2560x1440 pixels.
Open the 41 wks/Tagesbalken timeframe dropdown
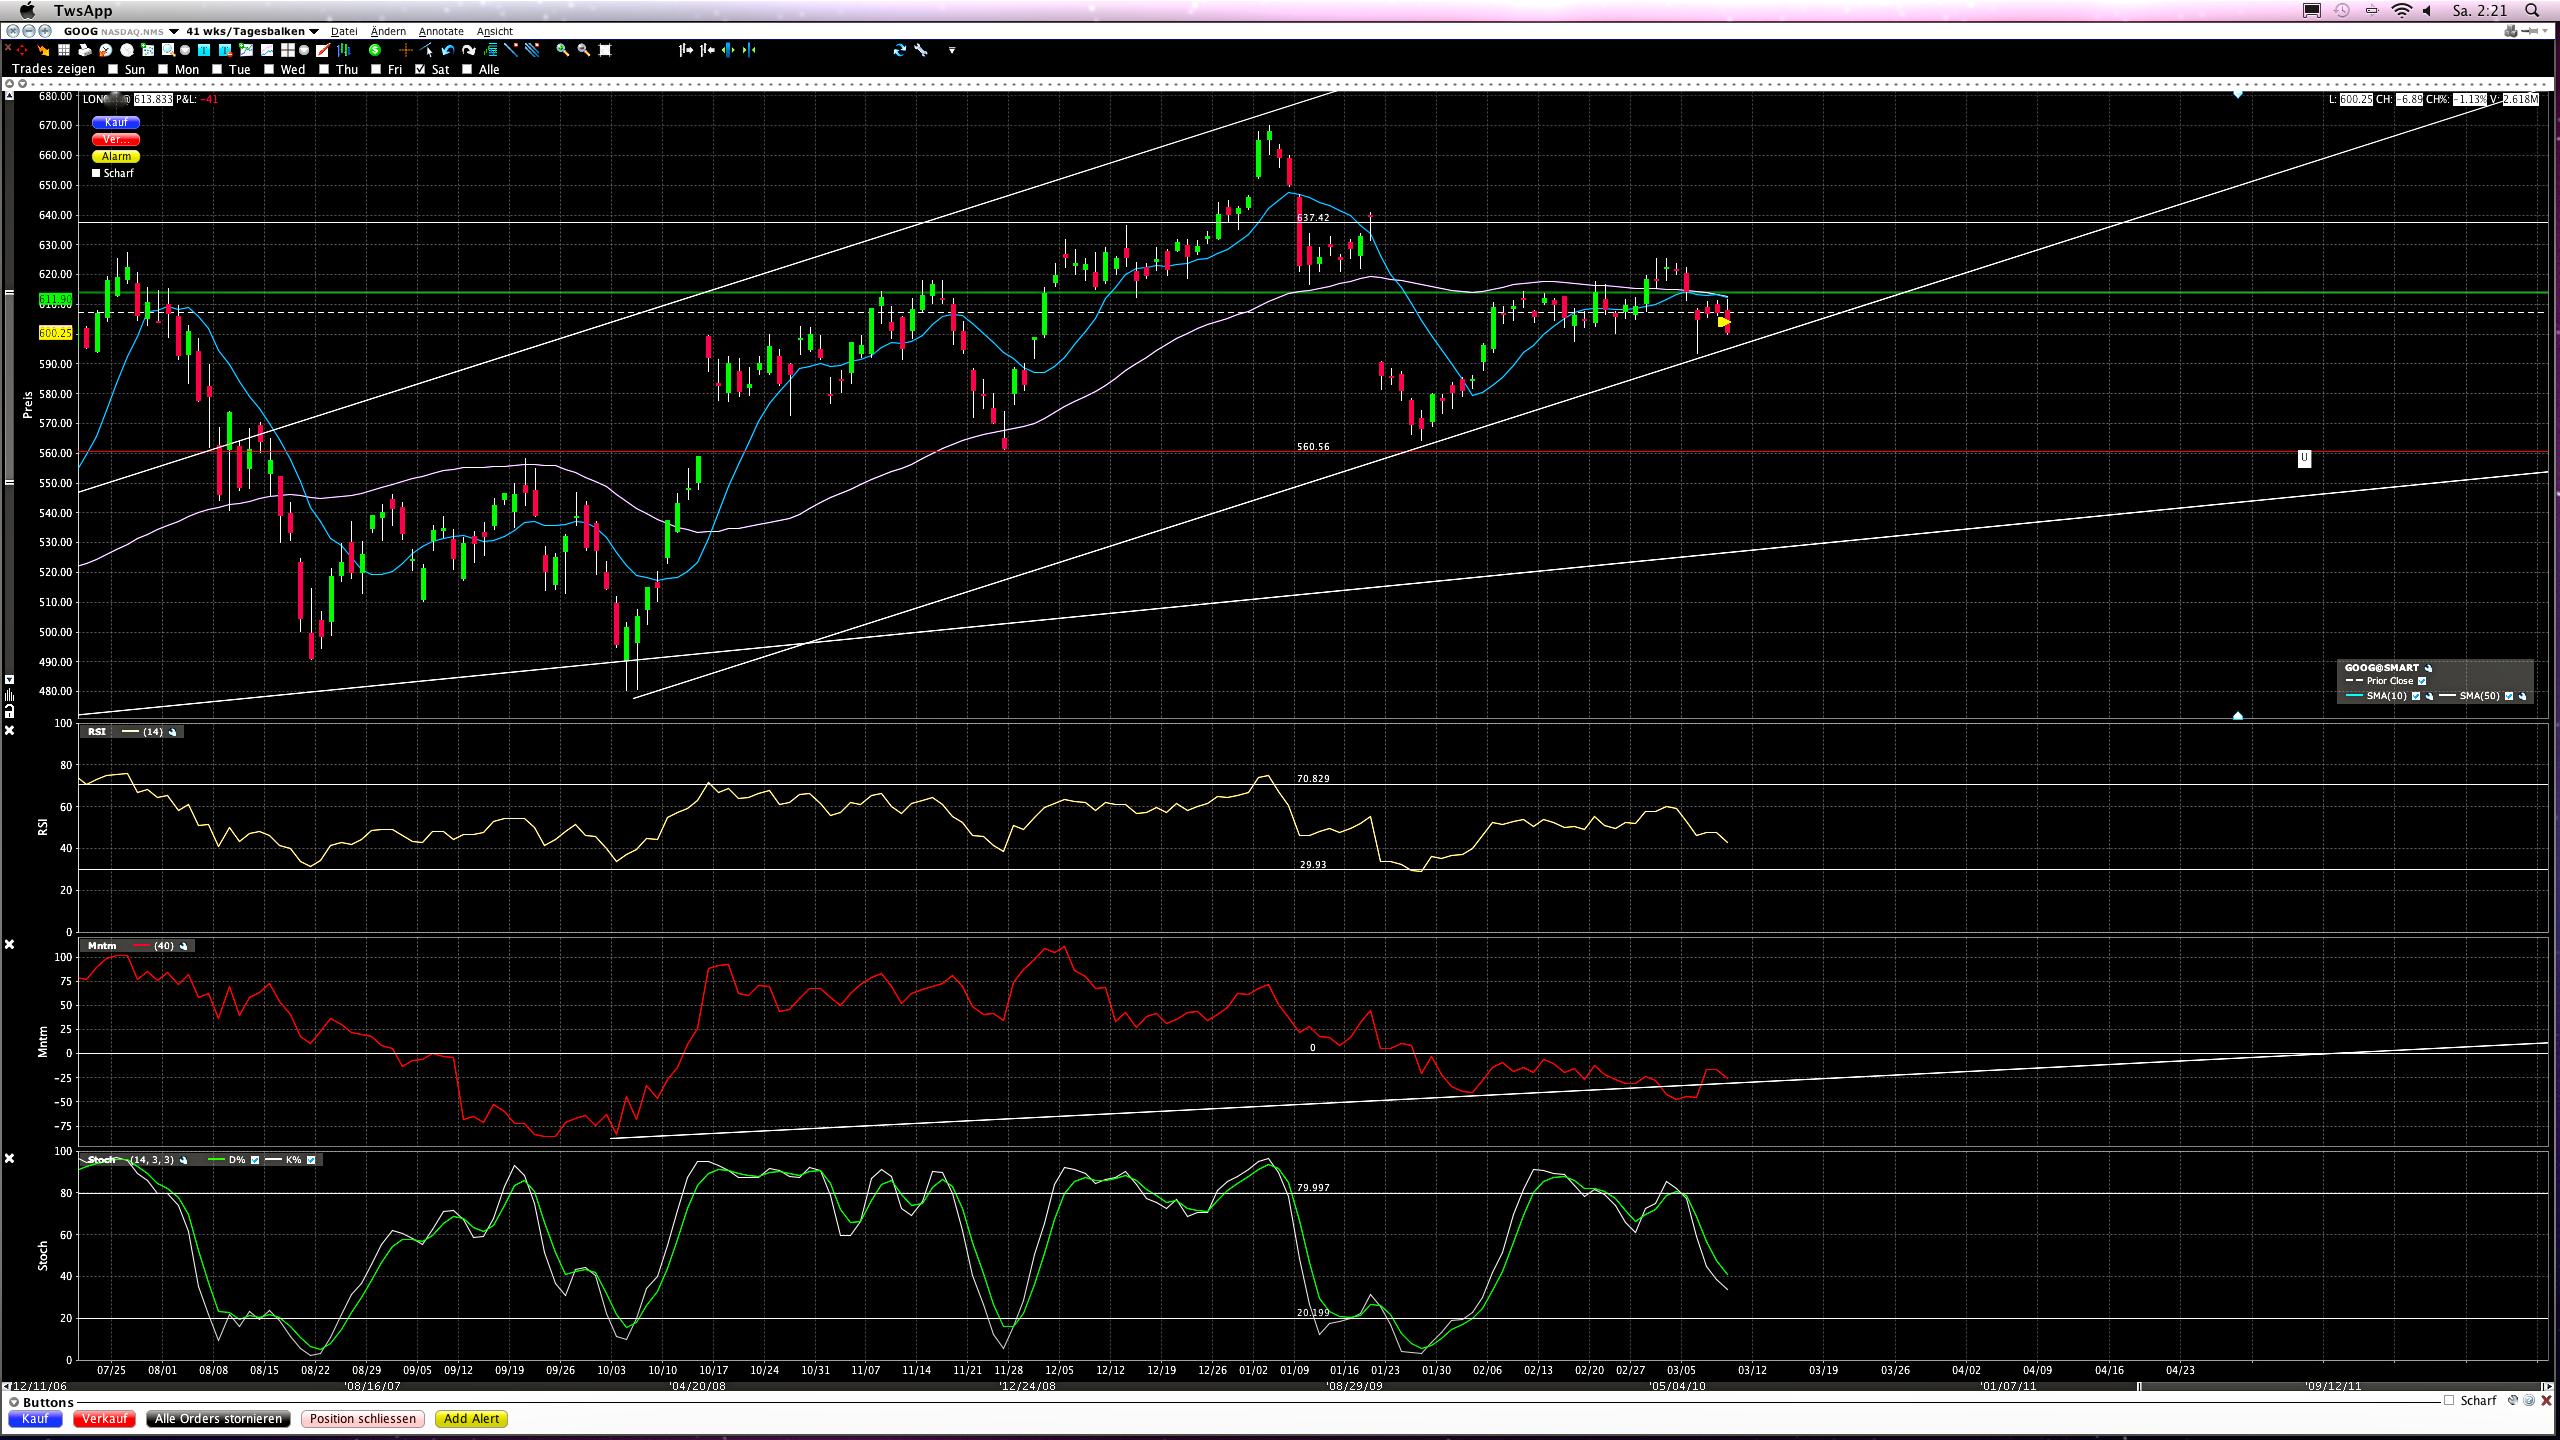pyautogui.click(x=314, y=31)
